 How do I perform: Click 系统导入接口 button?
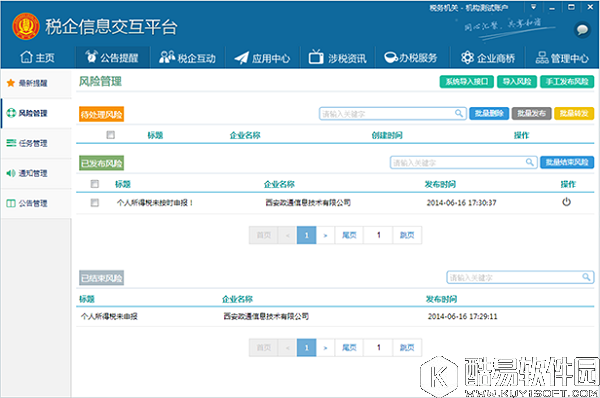(x=467, y=82)
